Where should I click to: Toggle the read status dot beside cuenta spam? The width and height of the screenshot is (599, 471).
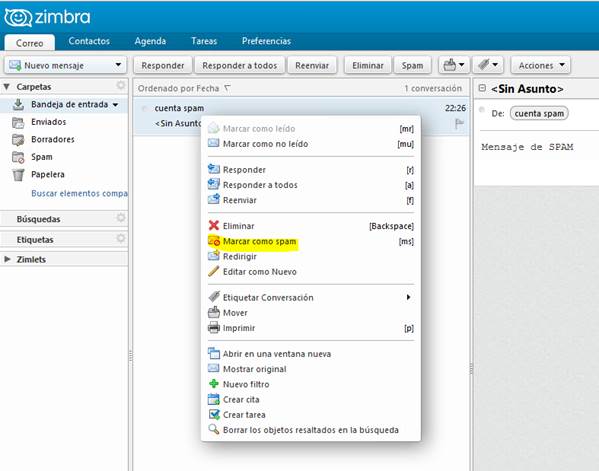click(144, 108)
